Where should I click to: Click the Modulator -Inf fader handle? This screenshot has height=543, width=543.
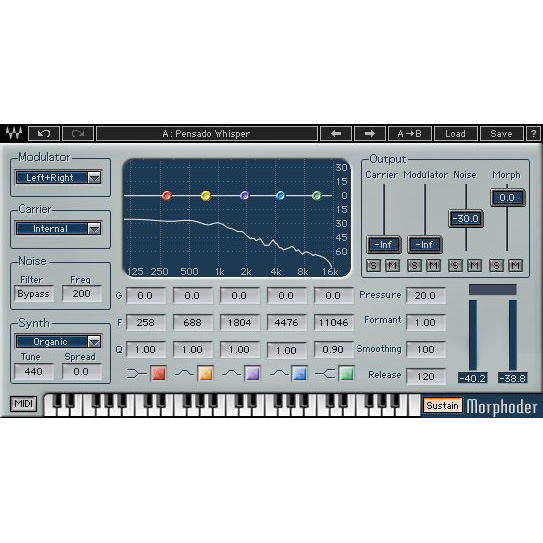[425, 245]
